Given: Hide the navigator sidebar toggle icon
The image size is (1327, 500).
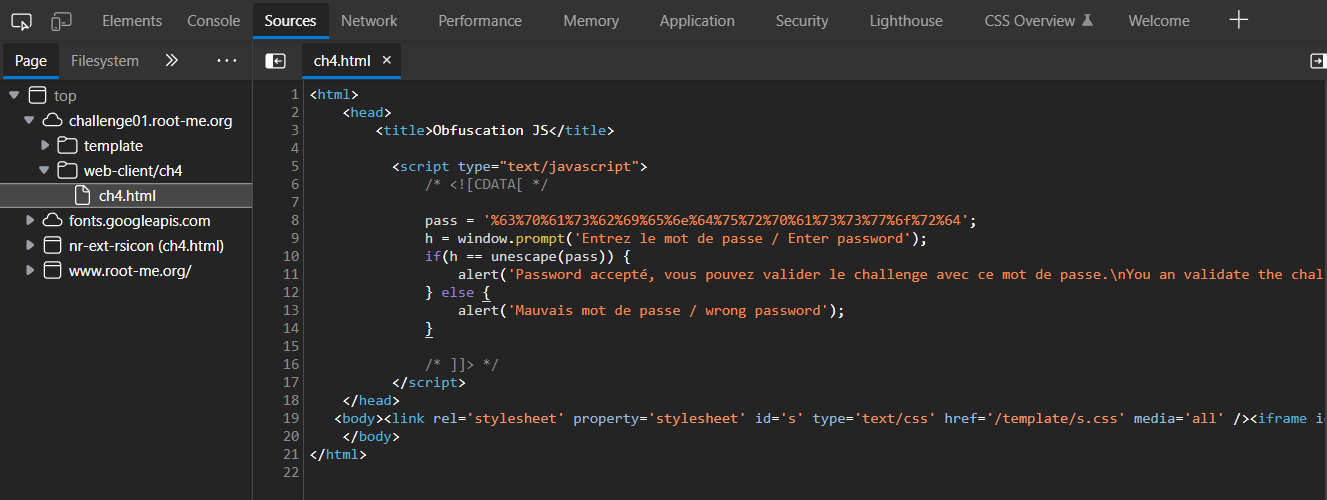Looking at the screenshot, I should 275,61.
